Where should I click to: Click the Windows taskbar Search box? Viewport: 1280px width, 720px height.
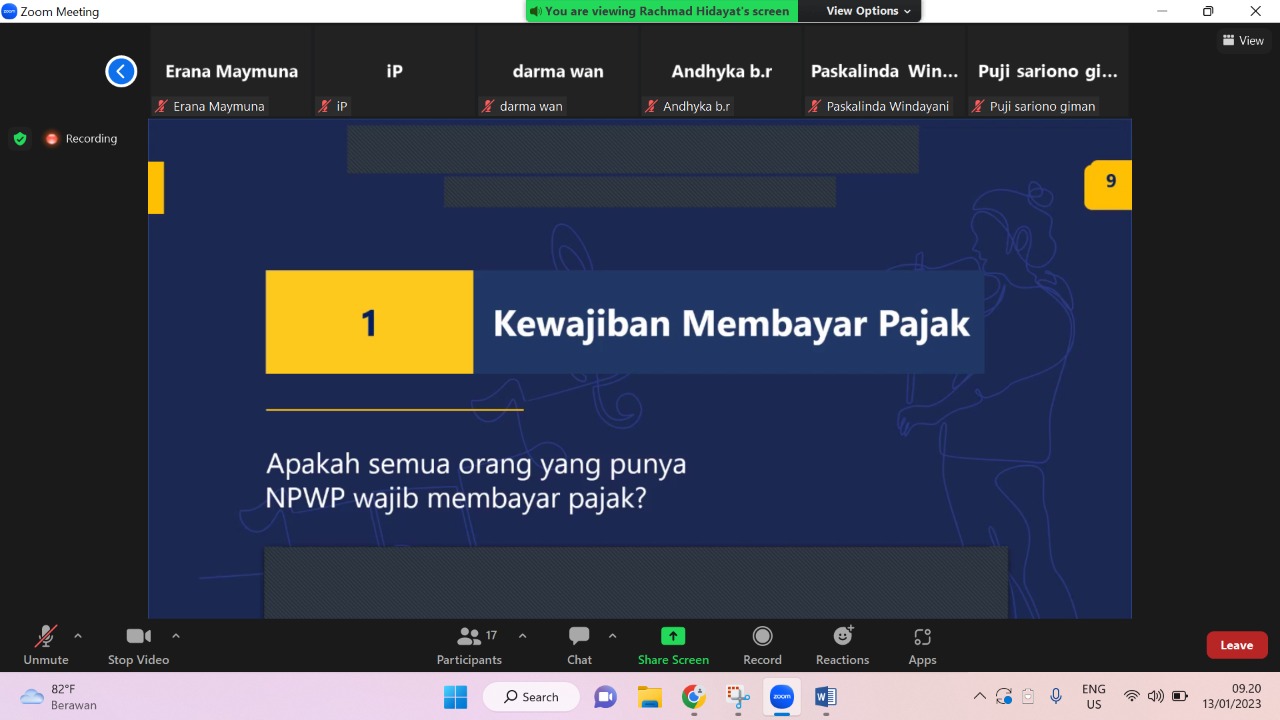531,697
